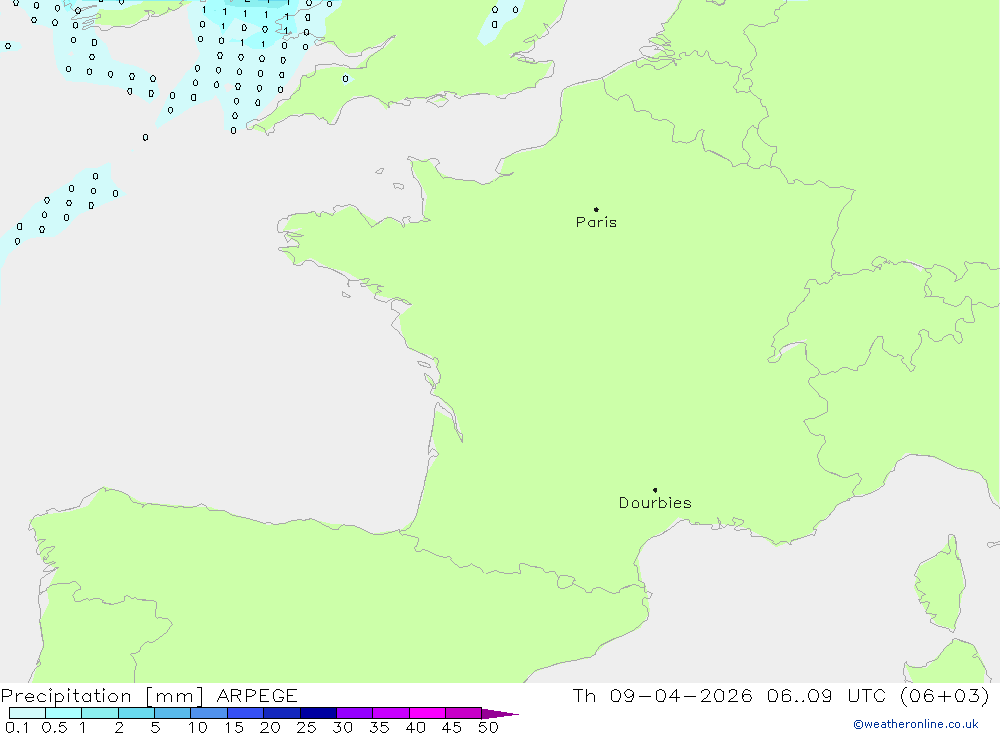Pick the 35–40 mm purple swatch
The width and height of the screenshot is (1000, 733).
click(391, 713)
